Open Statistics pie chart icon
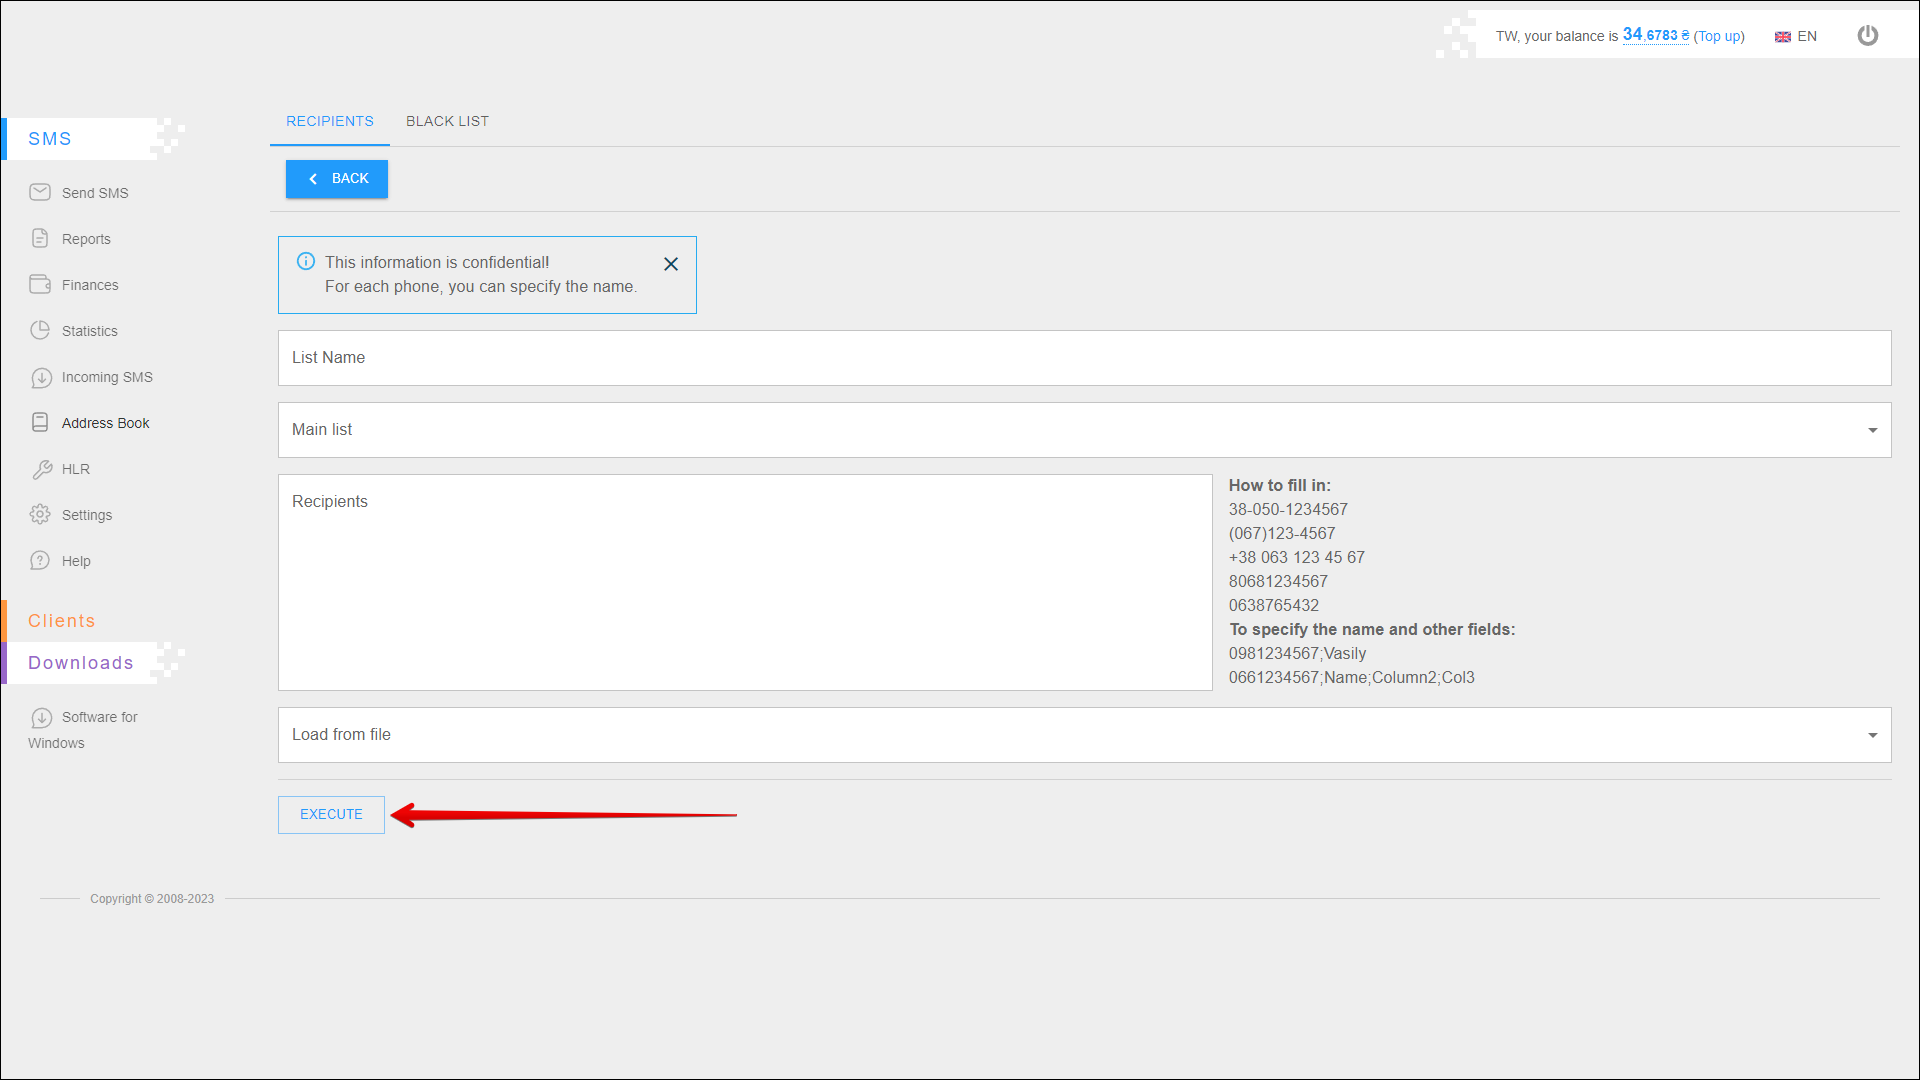Image resolution: width=1920 pixels, height=1080 pixels. point(40,330)
